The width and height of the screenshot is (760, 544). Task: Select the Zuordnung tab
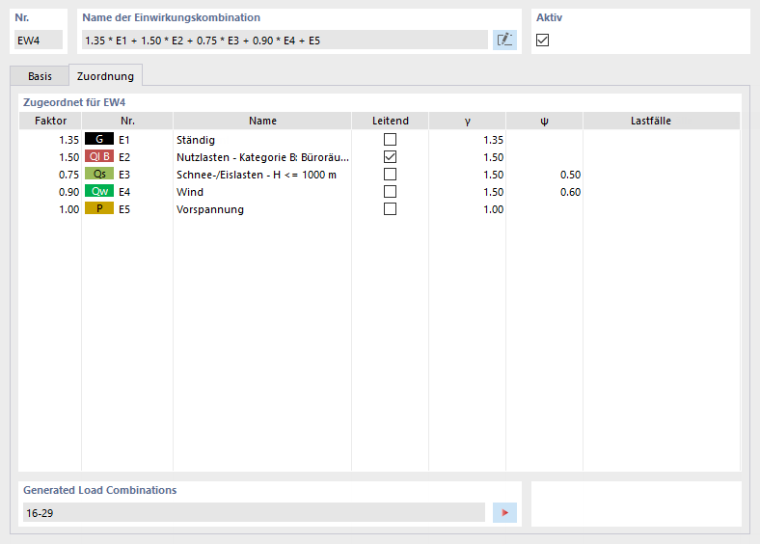tap(105, 76)
